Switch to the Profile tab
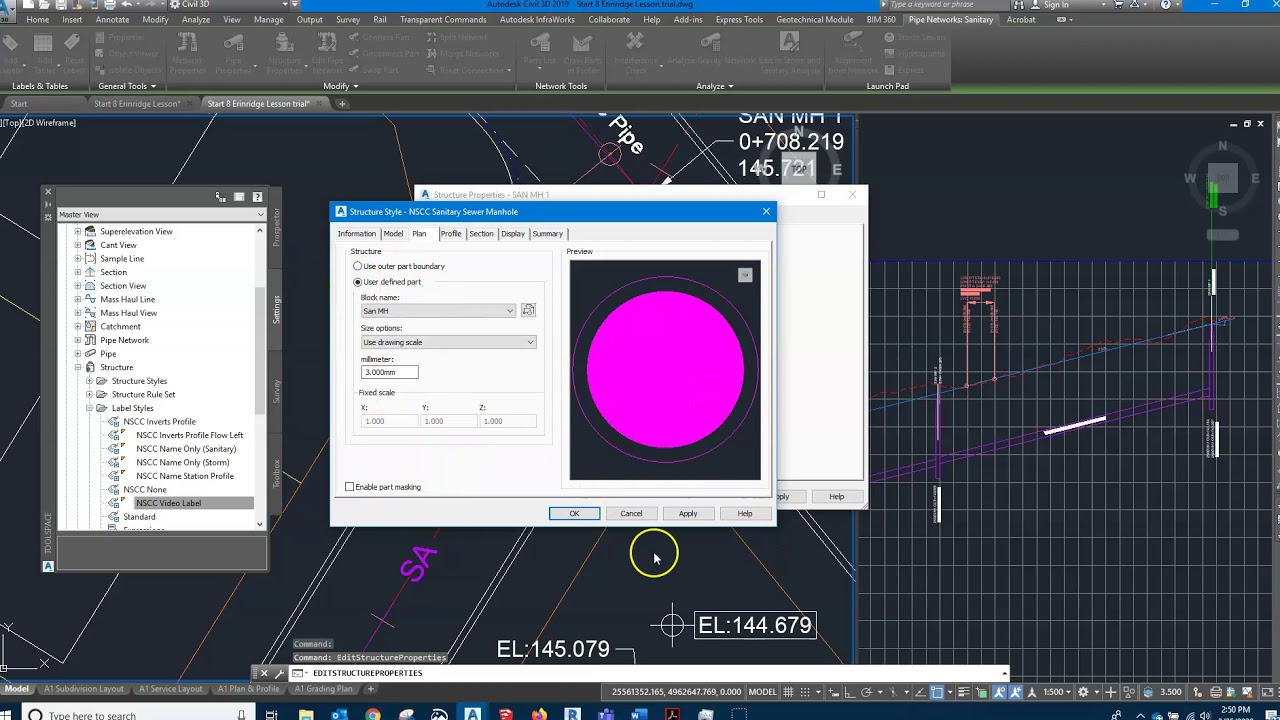This screenshot has width=1280, height=720. tap(451, 234)
